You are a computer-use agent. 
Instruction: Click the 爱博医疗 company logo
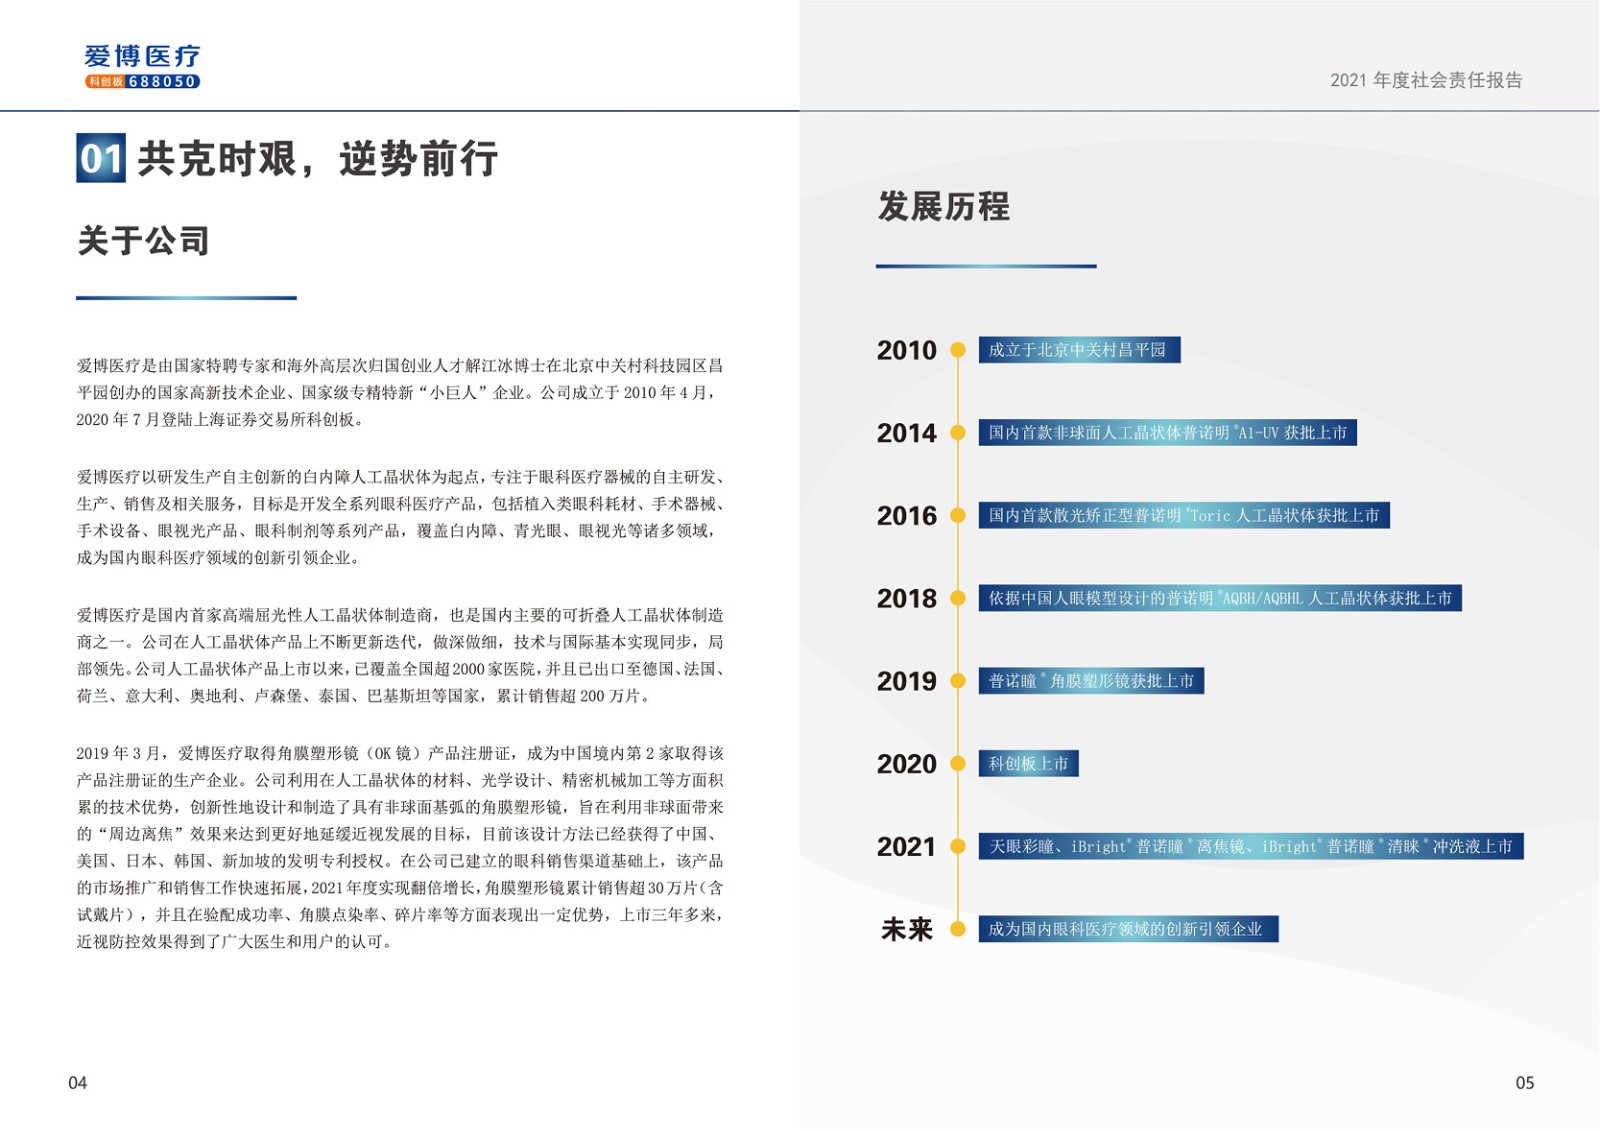[142, 57]
